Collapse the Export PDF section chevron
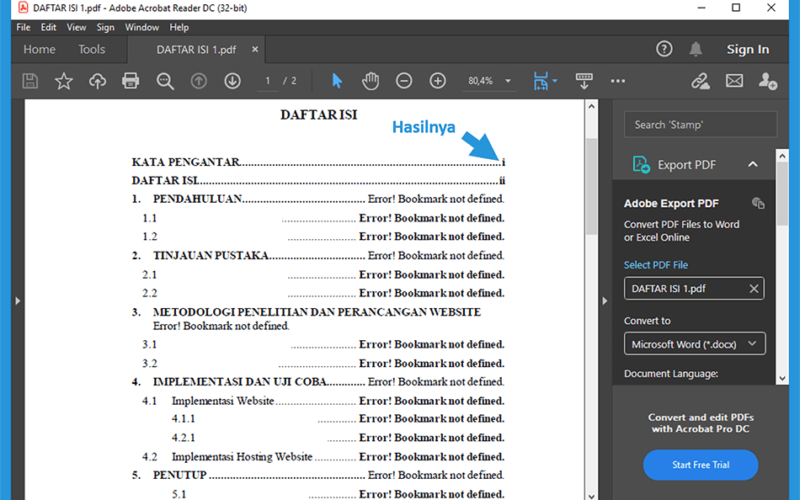800x500 pixels. (x=753, y=164)
